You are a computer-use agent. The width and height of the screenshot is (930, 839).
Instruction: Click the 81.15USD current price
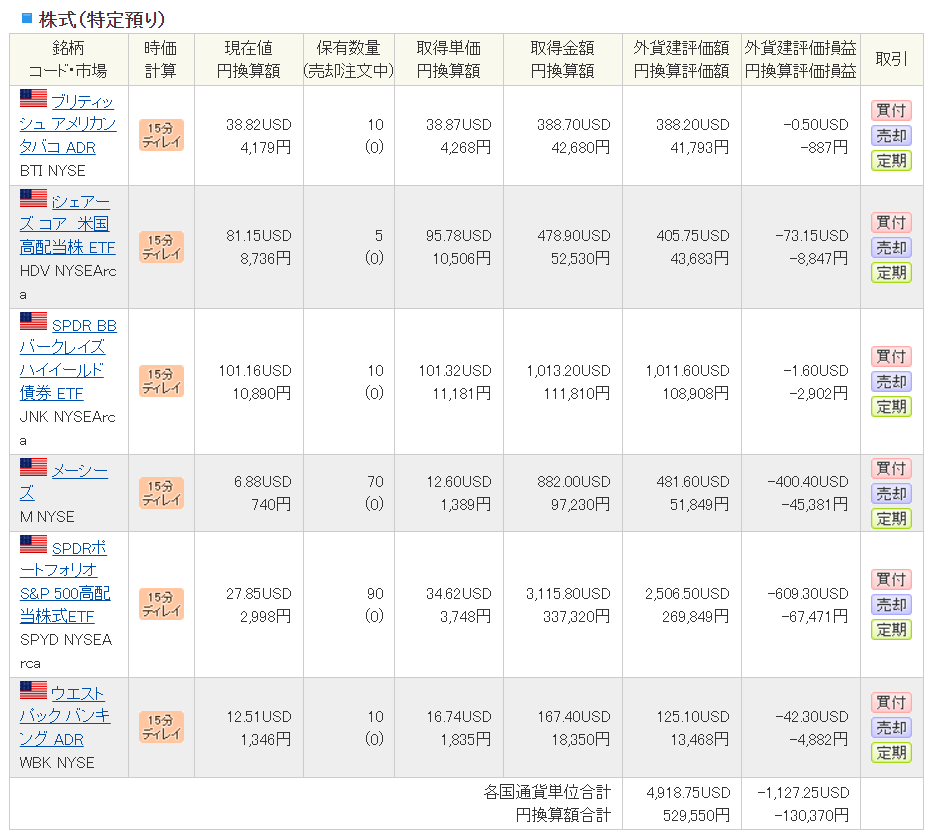pos(259,235)
